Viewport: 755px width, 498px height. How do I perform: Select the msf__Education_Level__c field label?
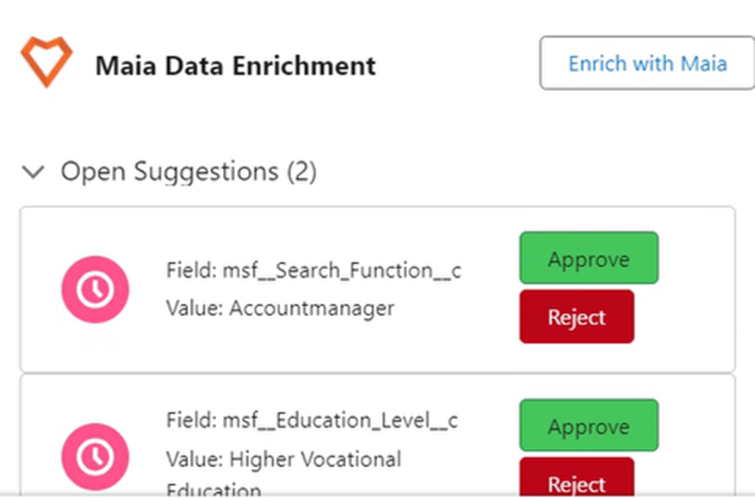(312, 420)
